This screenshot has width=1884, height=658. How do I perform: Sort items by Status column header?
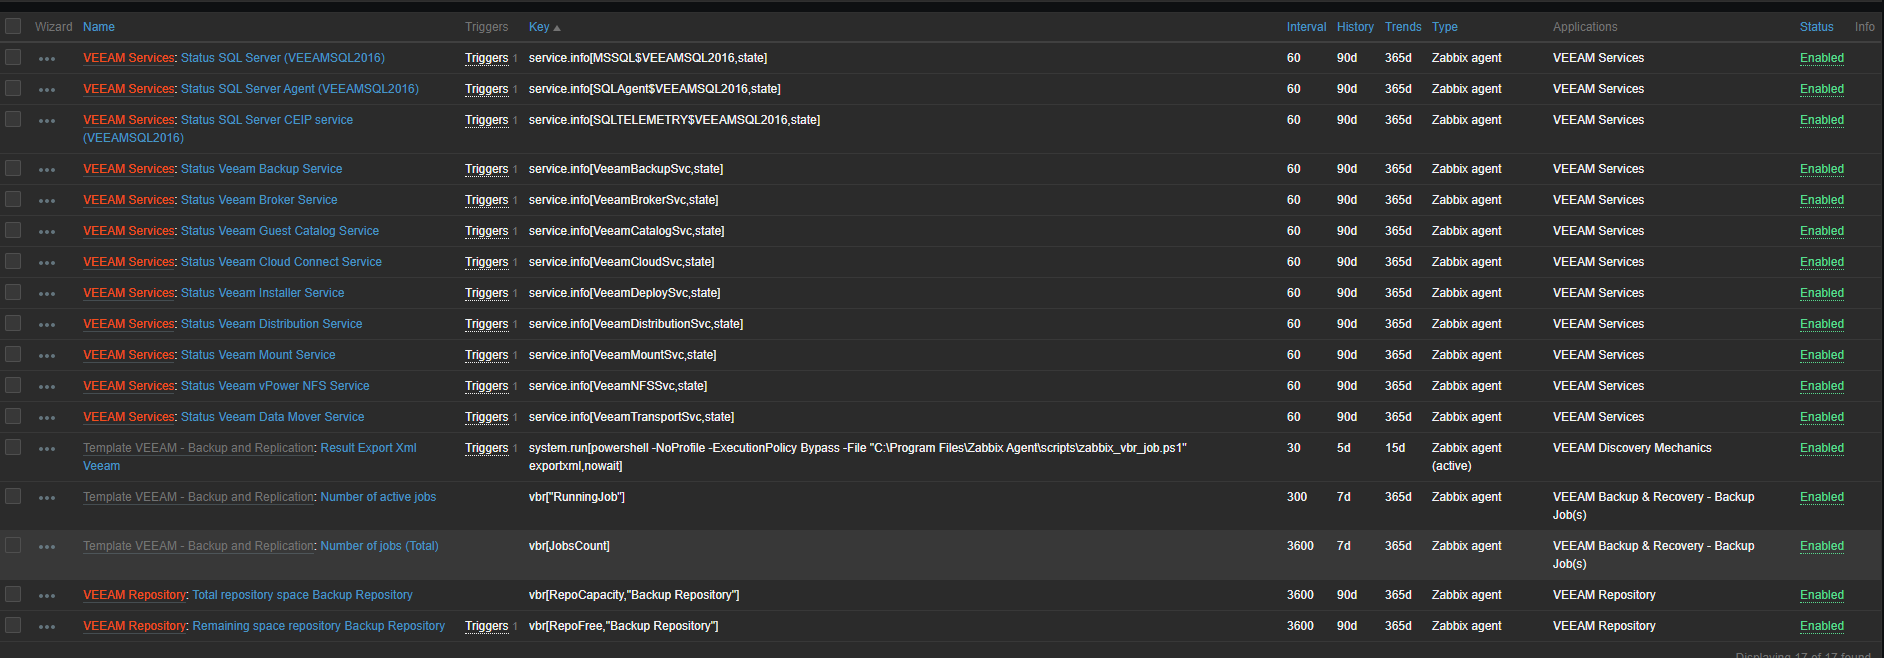click(1816, 27)
